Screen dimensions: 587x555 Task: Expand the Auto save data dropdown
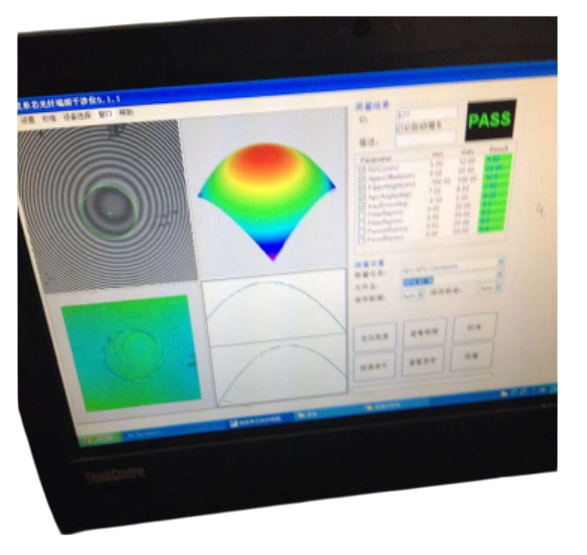tap(420, 295)
